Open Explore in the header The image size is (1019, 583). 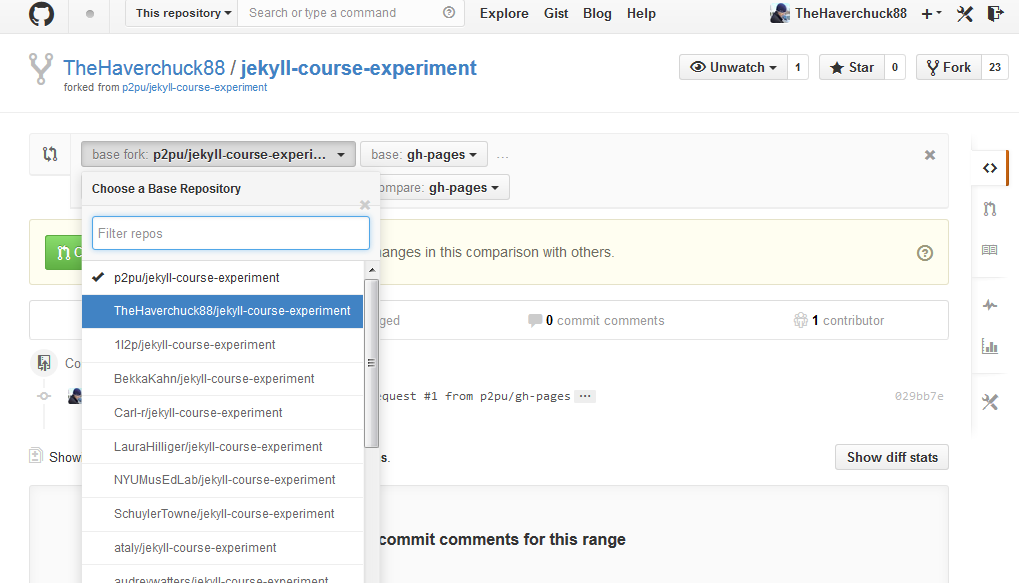coord(504,14)
